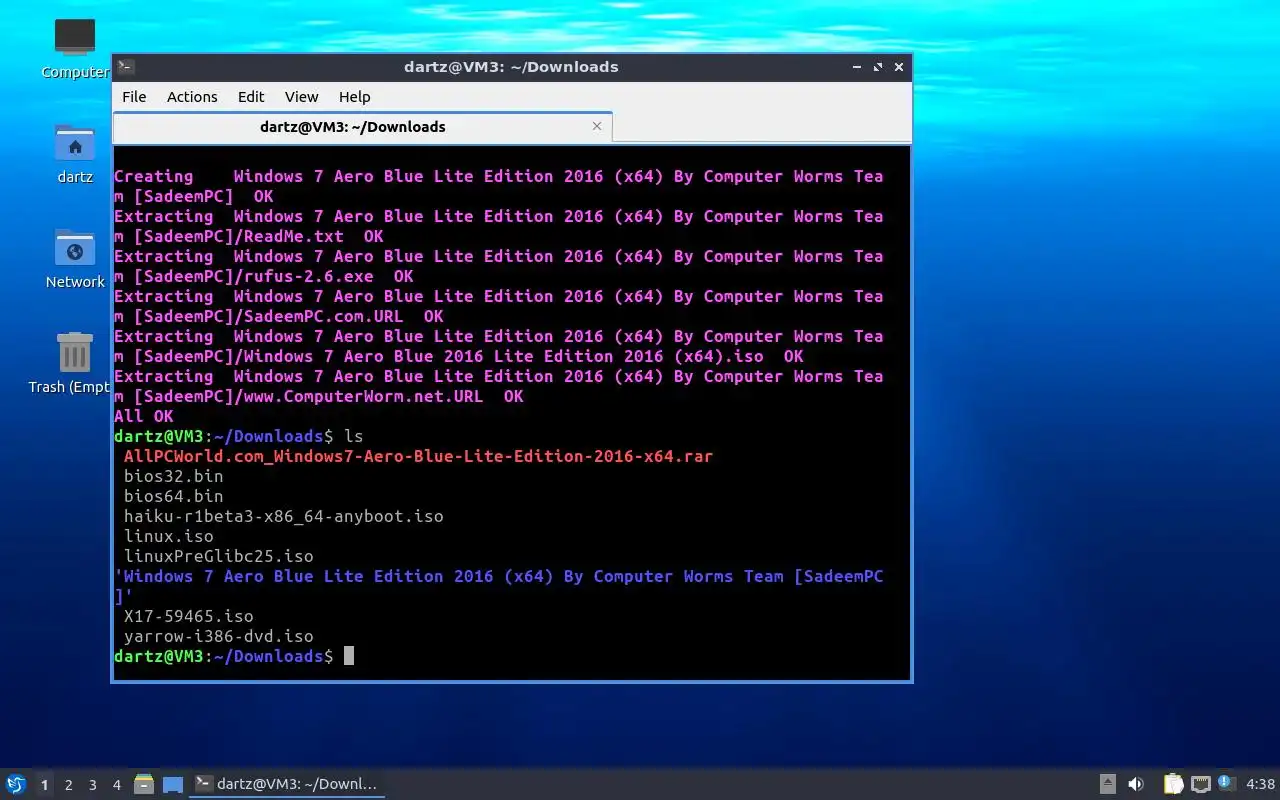
Task: Open the Network desktop icon
Action: click(75, 258)
